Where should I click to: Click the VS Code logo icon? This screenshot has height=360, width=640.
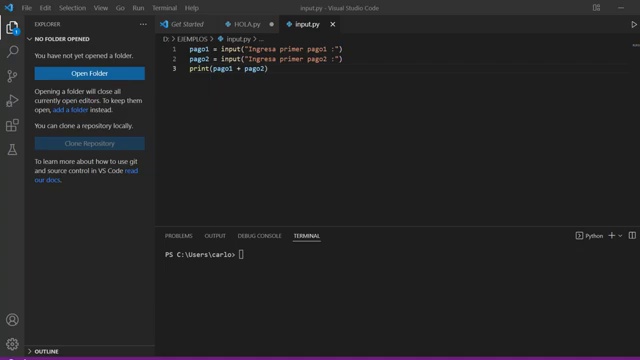pyautogui.click(x=9, y=8)
